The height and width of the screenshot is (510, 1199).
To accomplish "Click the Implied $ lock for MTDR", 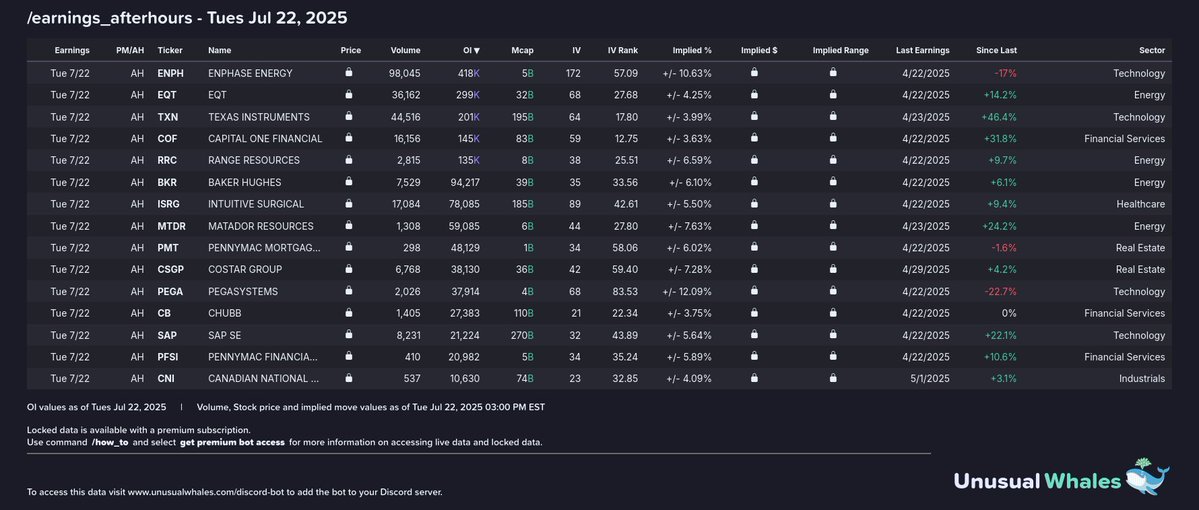I will click(754, 226).
